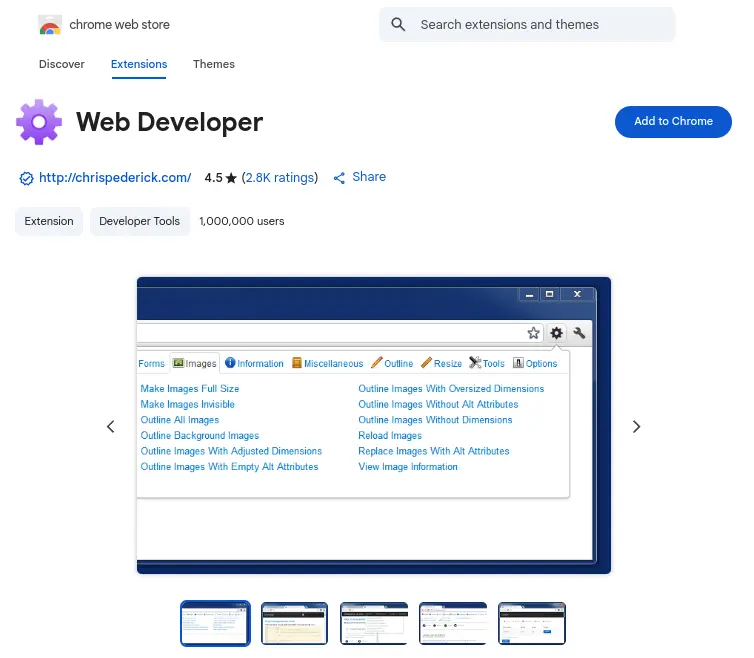Select the third screenshot thumbnail
Screen dimensions: 754x658
click(x=374, y=623)
